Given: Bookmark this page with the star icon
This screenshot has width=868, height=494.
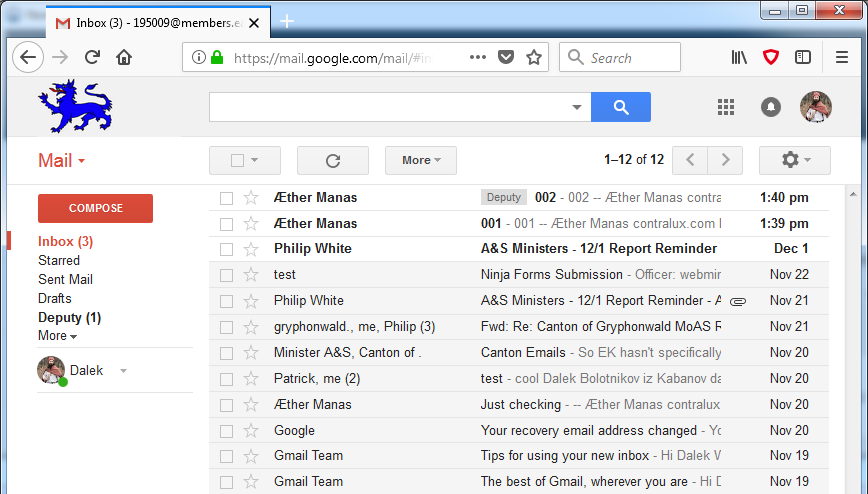Looking at the screenshot, I should (x=534, y=57).
